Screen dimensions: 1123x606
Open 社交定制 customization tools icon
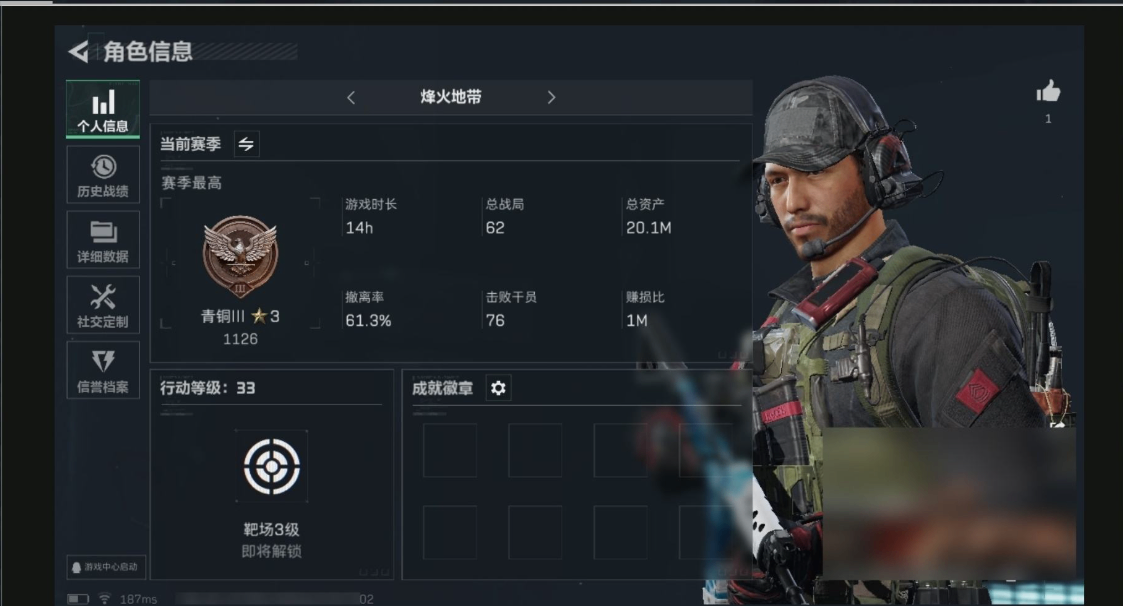click(x=103, y=305)
